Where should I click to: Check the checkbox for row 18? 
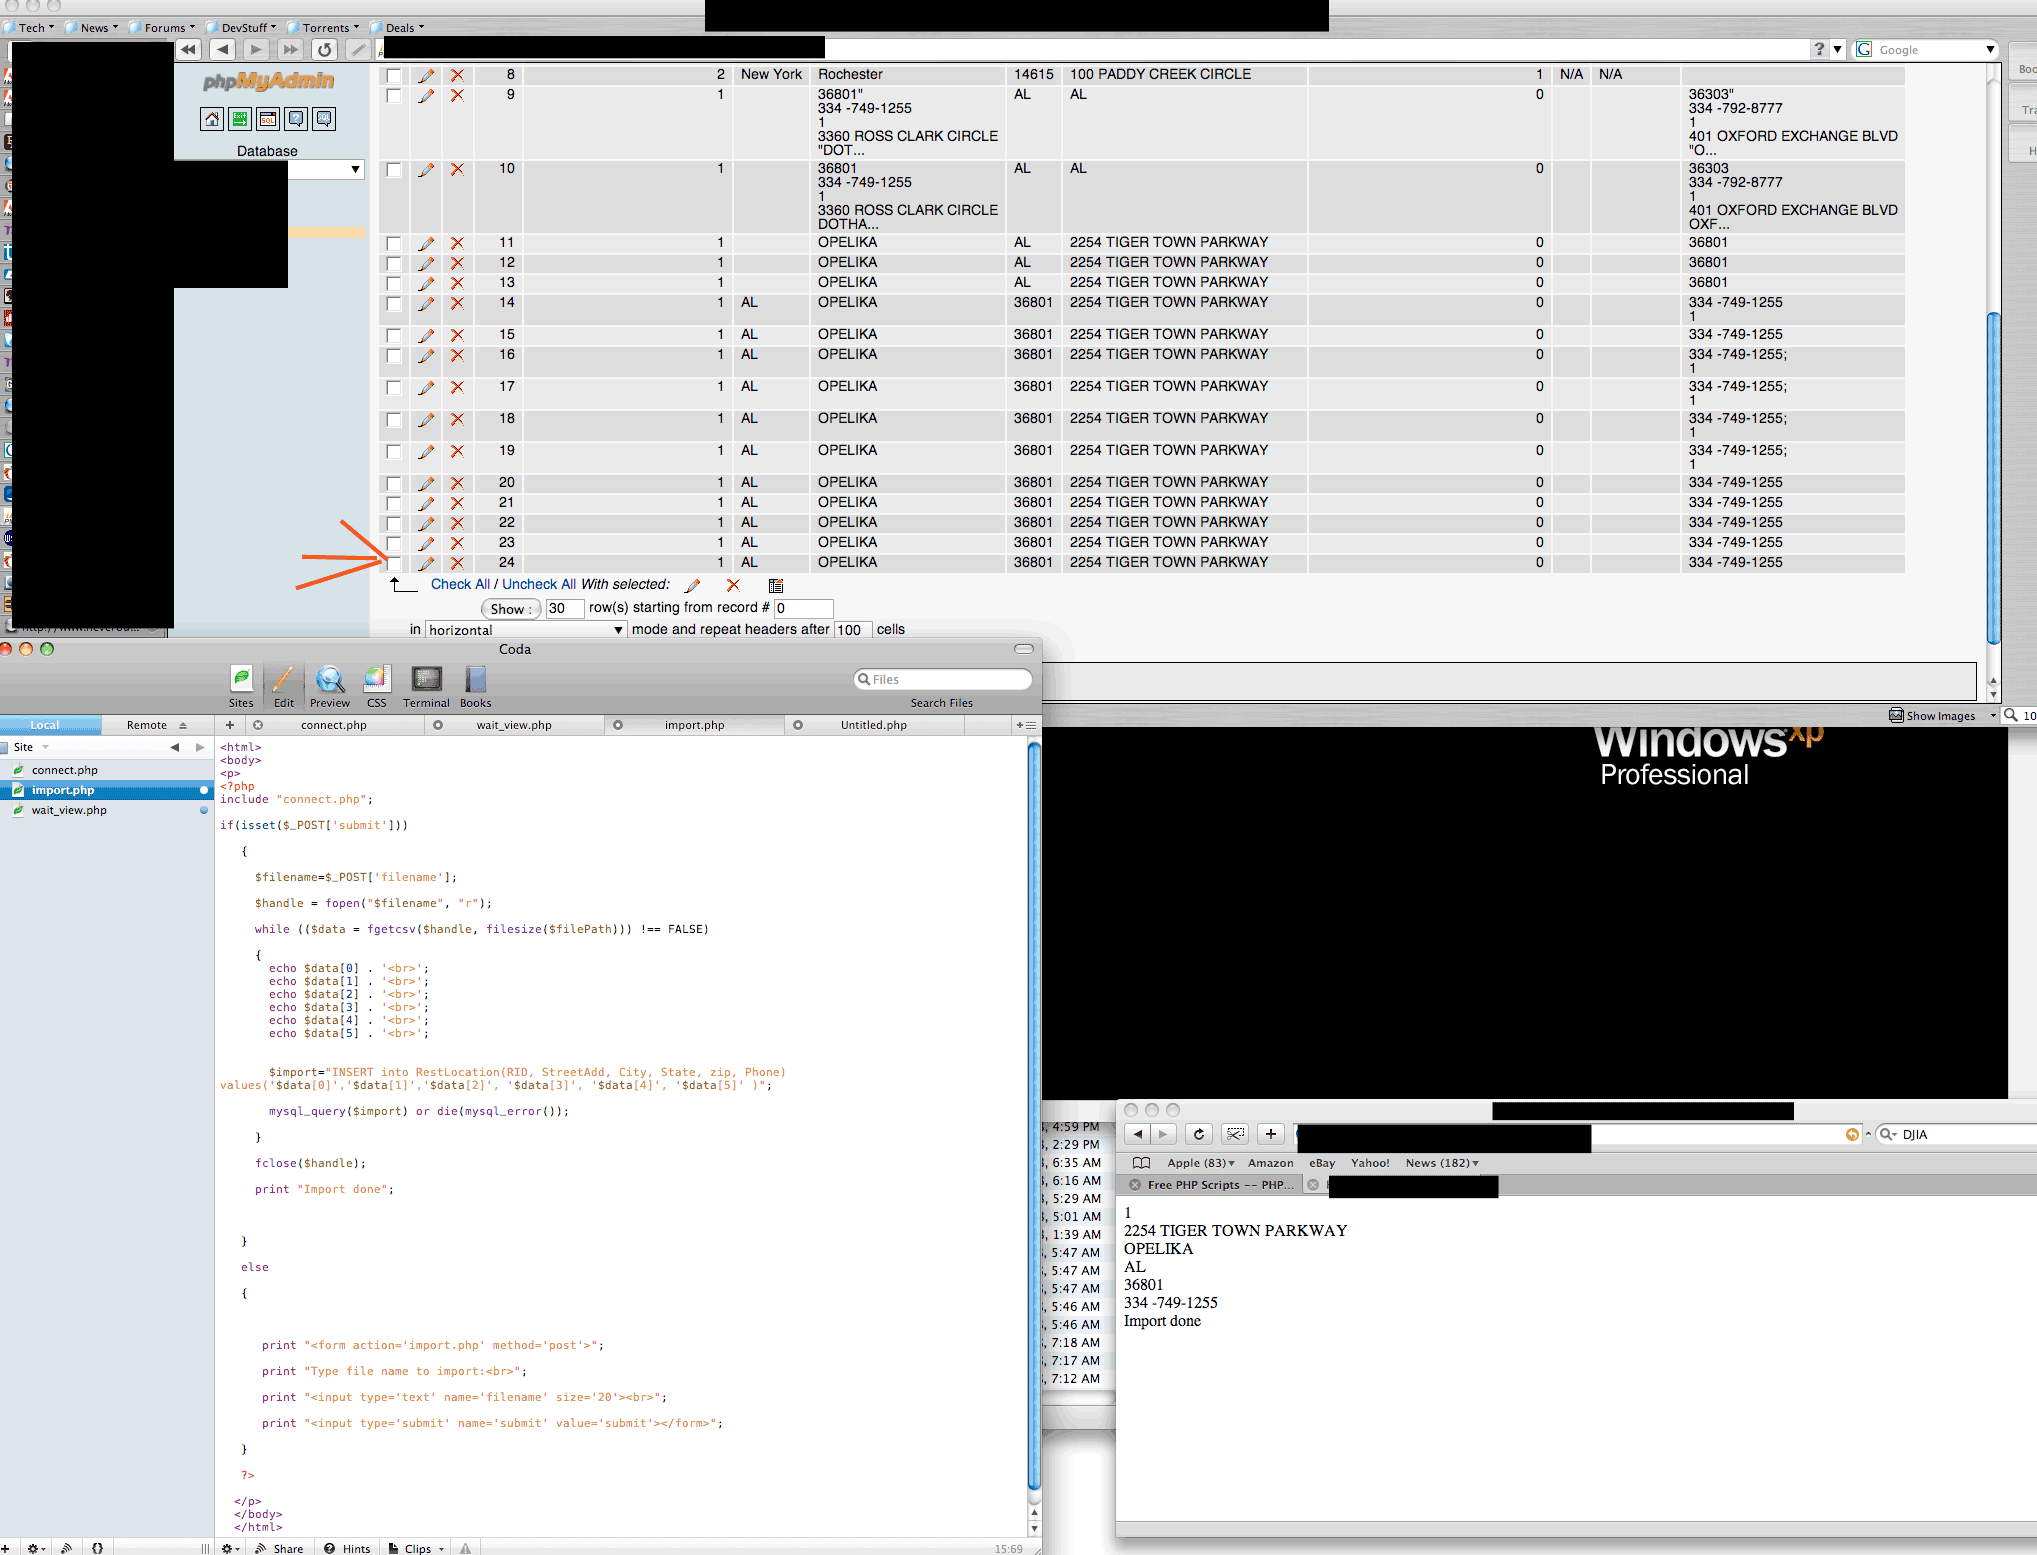(x=394, y=419)
